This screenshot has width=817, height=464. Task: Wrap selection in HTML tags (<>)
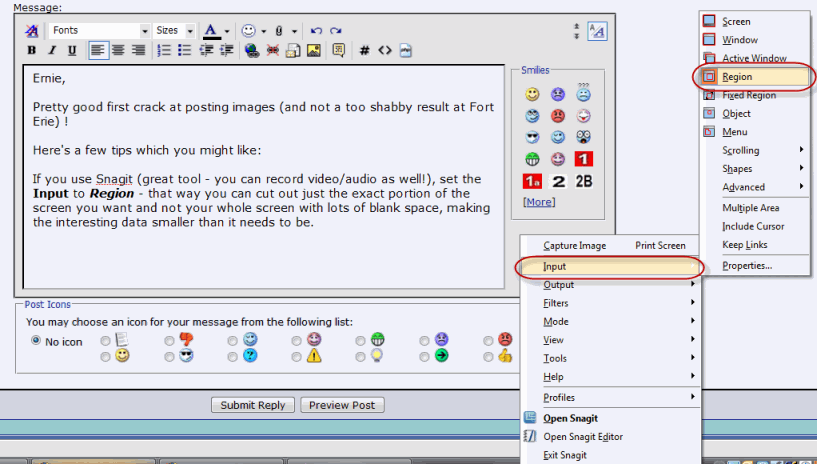385,51
